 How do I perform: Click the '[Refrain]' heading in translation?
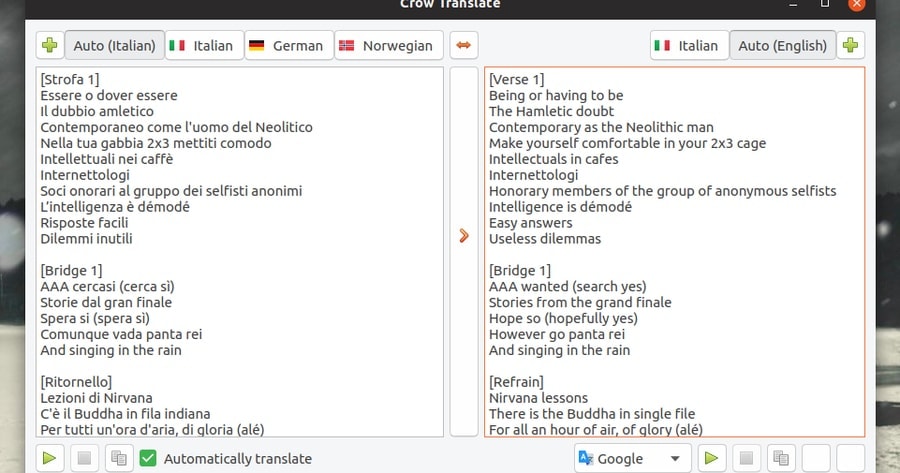[x=516, y=382]
